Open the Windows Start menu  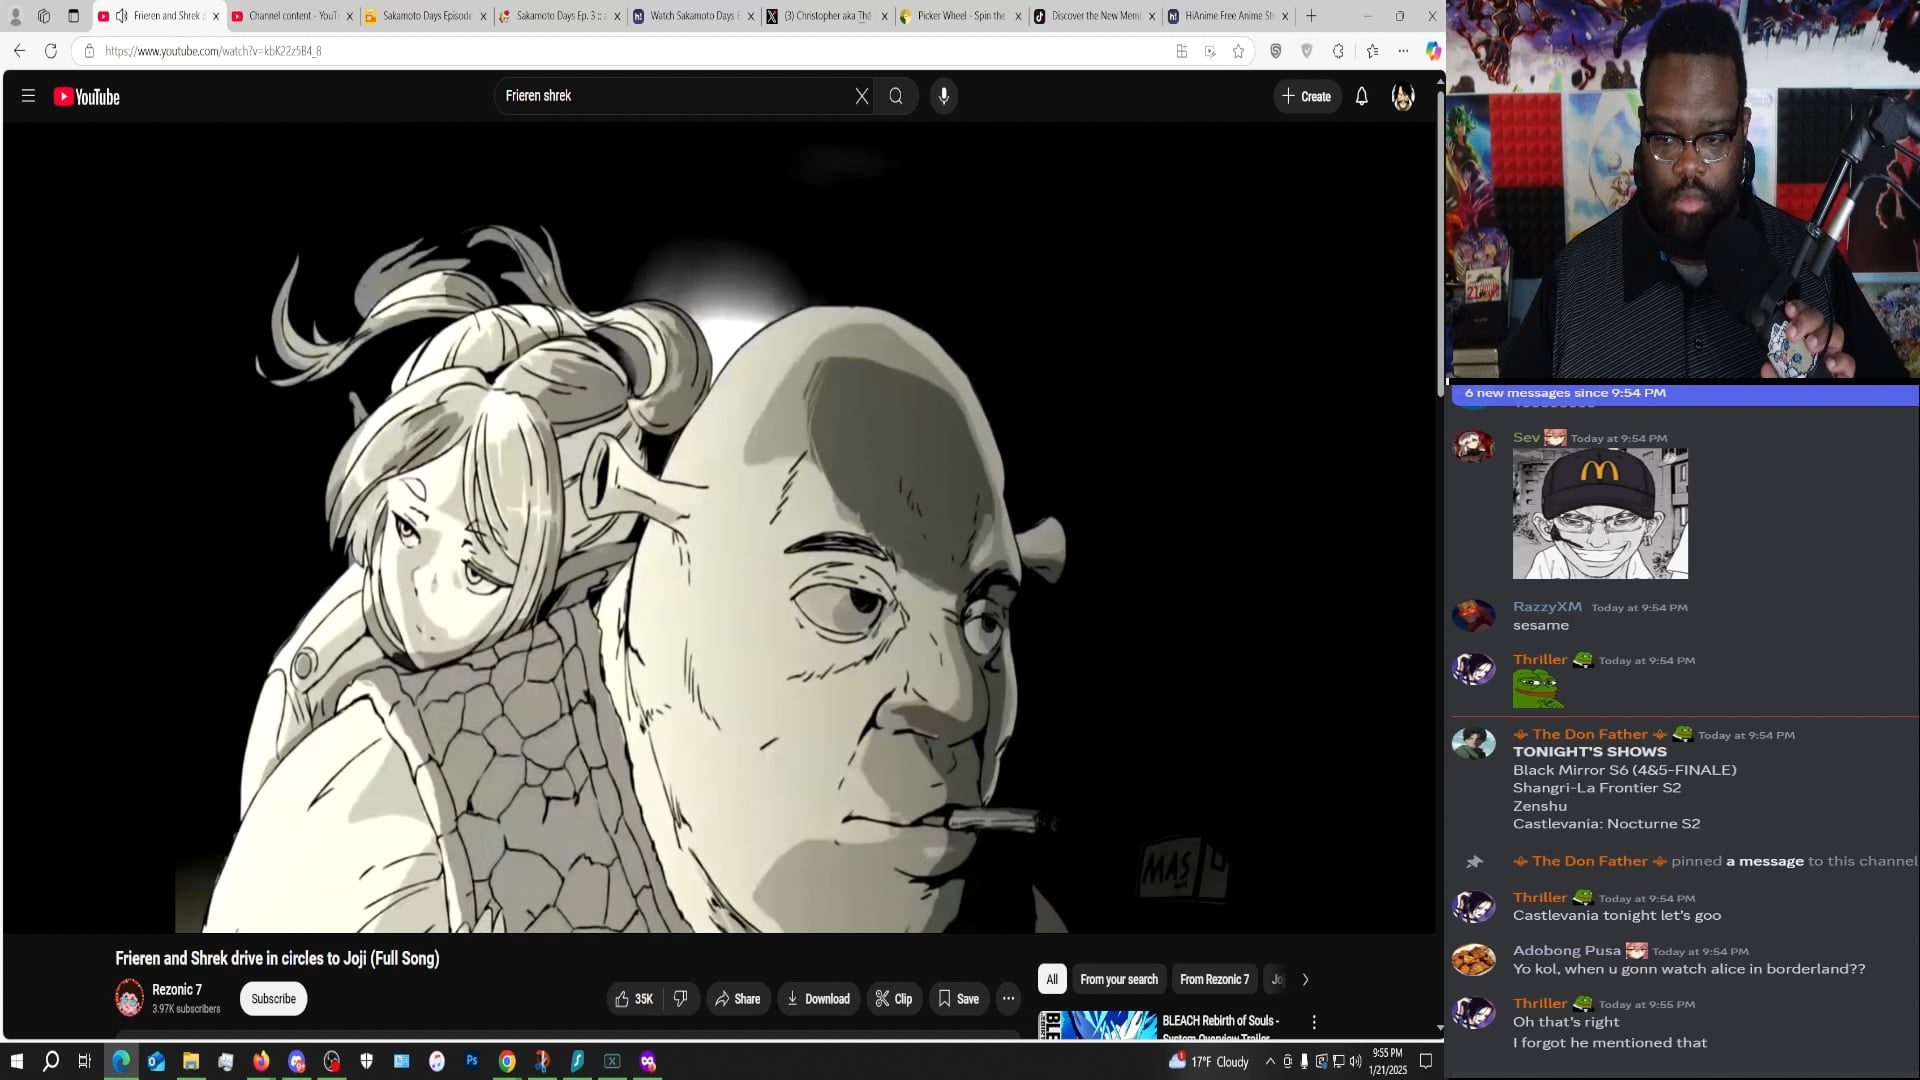point(16,1062)
